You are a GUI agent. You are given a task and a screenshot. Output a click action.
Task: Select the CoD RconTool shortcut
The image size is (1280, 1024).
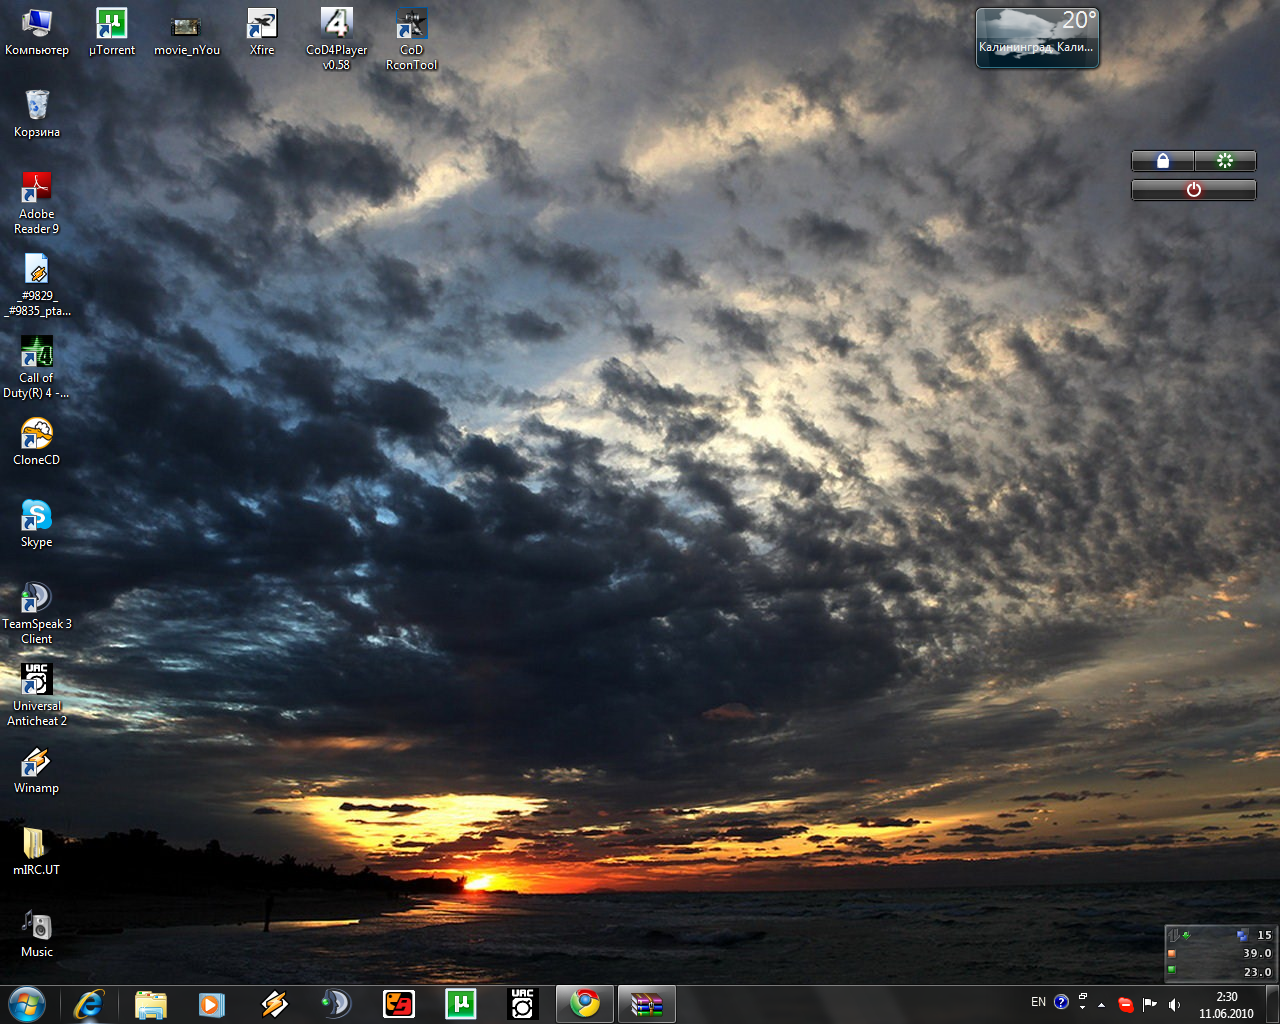click(x=411, y=39)
